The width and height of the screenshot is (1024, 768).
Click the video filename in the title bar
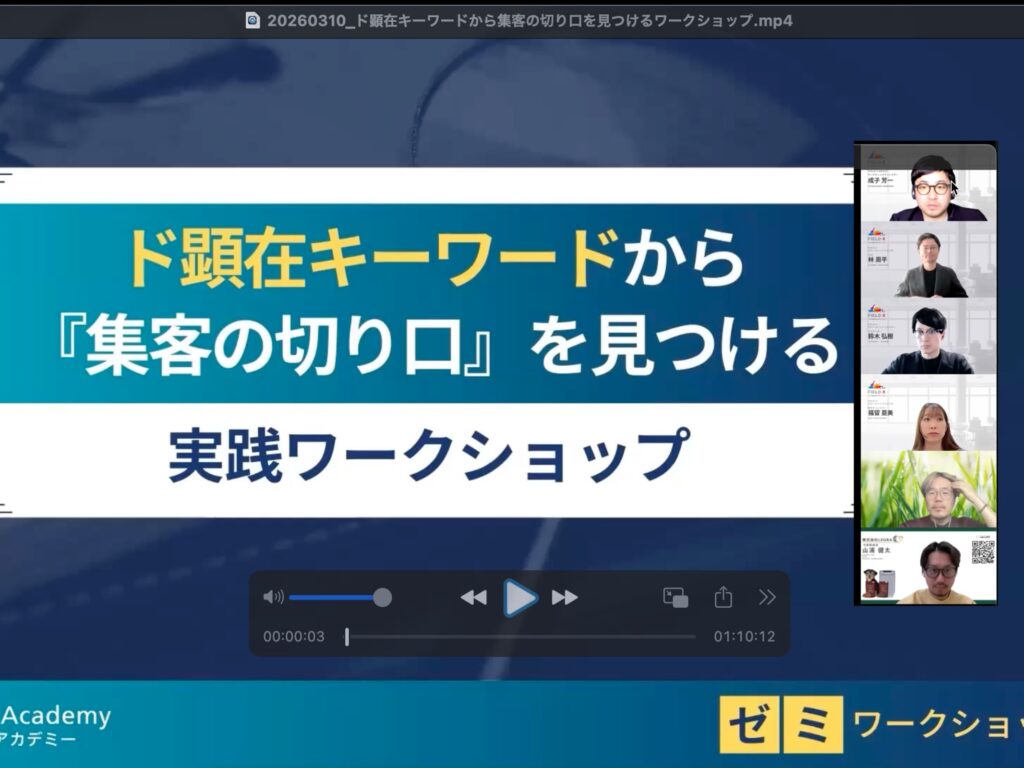click(x=530, y=20)
